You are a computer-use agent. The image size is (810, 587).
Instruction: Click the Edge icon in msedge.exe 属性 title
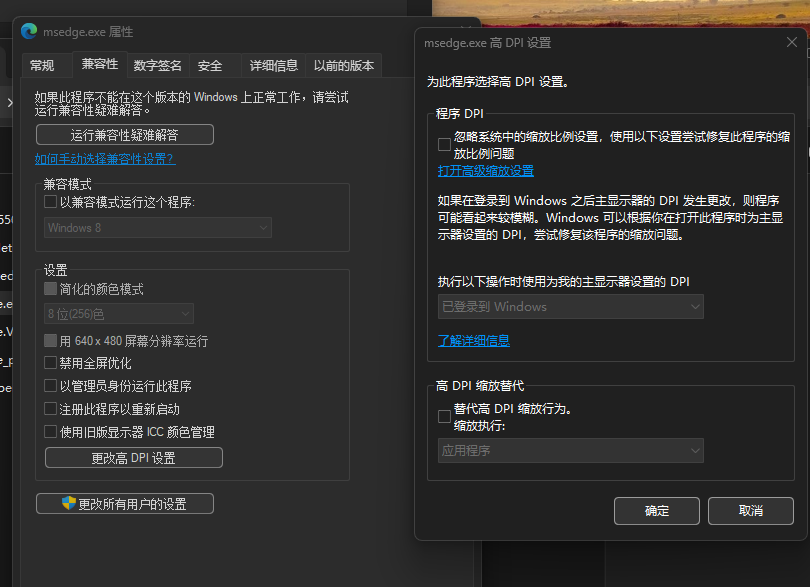(x=29, y=32)
